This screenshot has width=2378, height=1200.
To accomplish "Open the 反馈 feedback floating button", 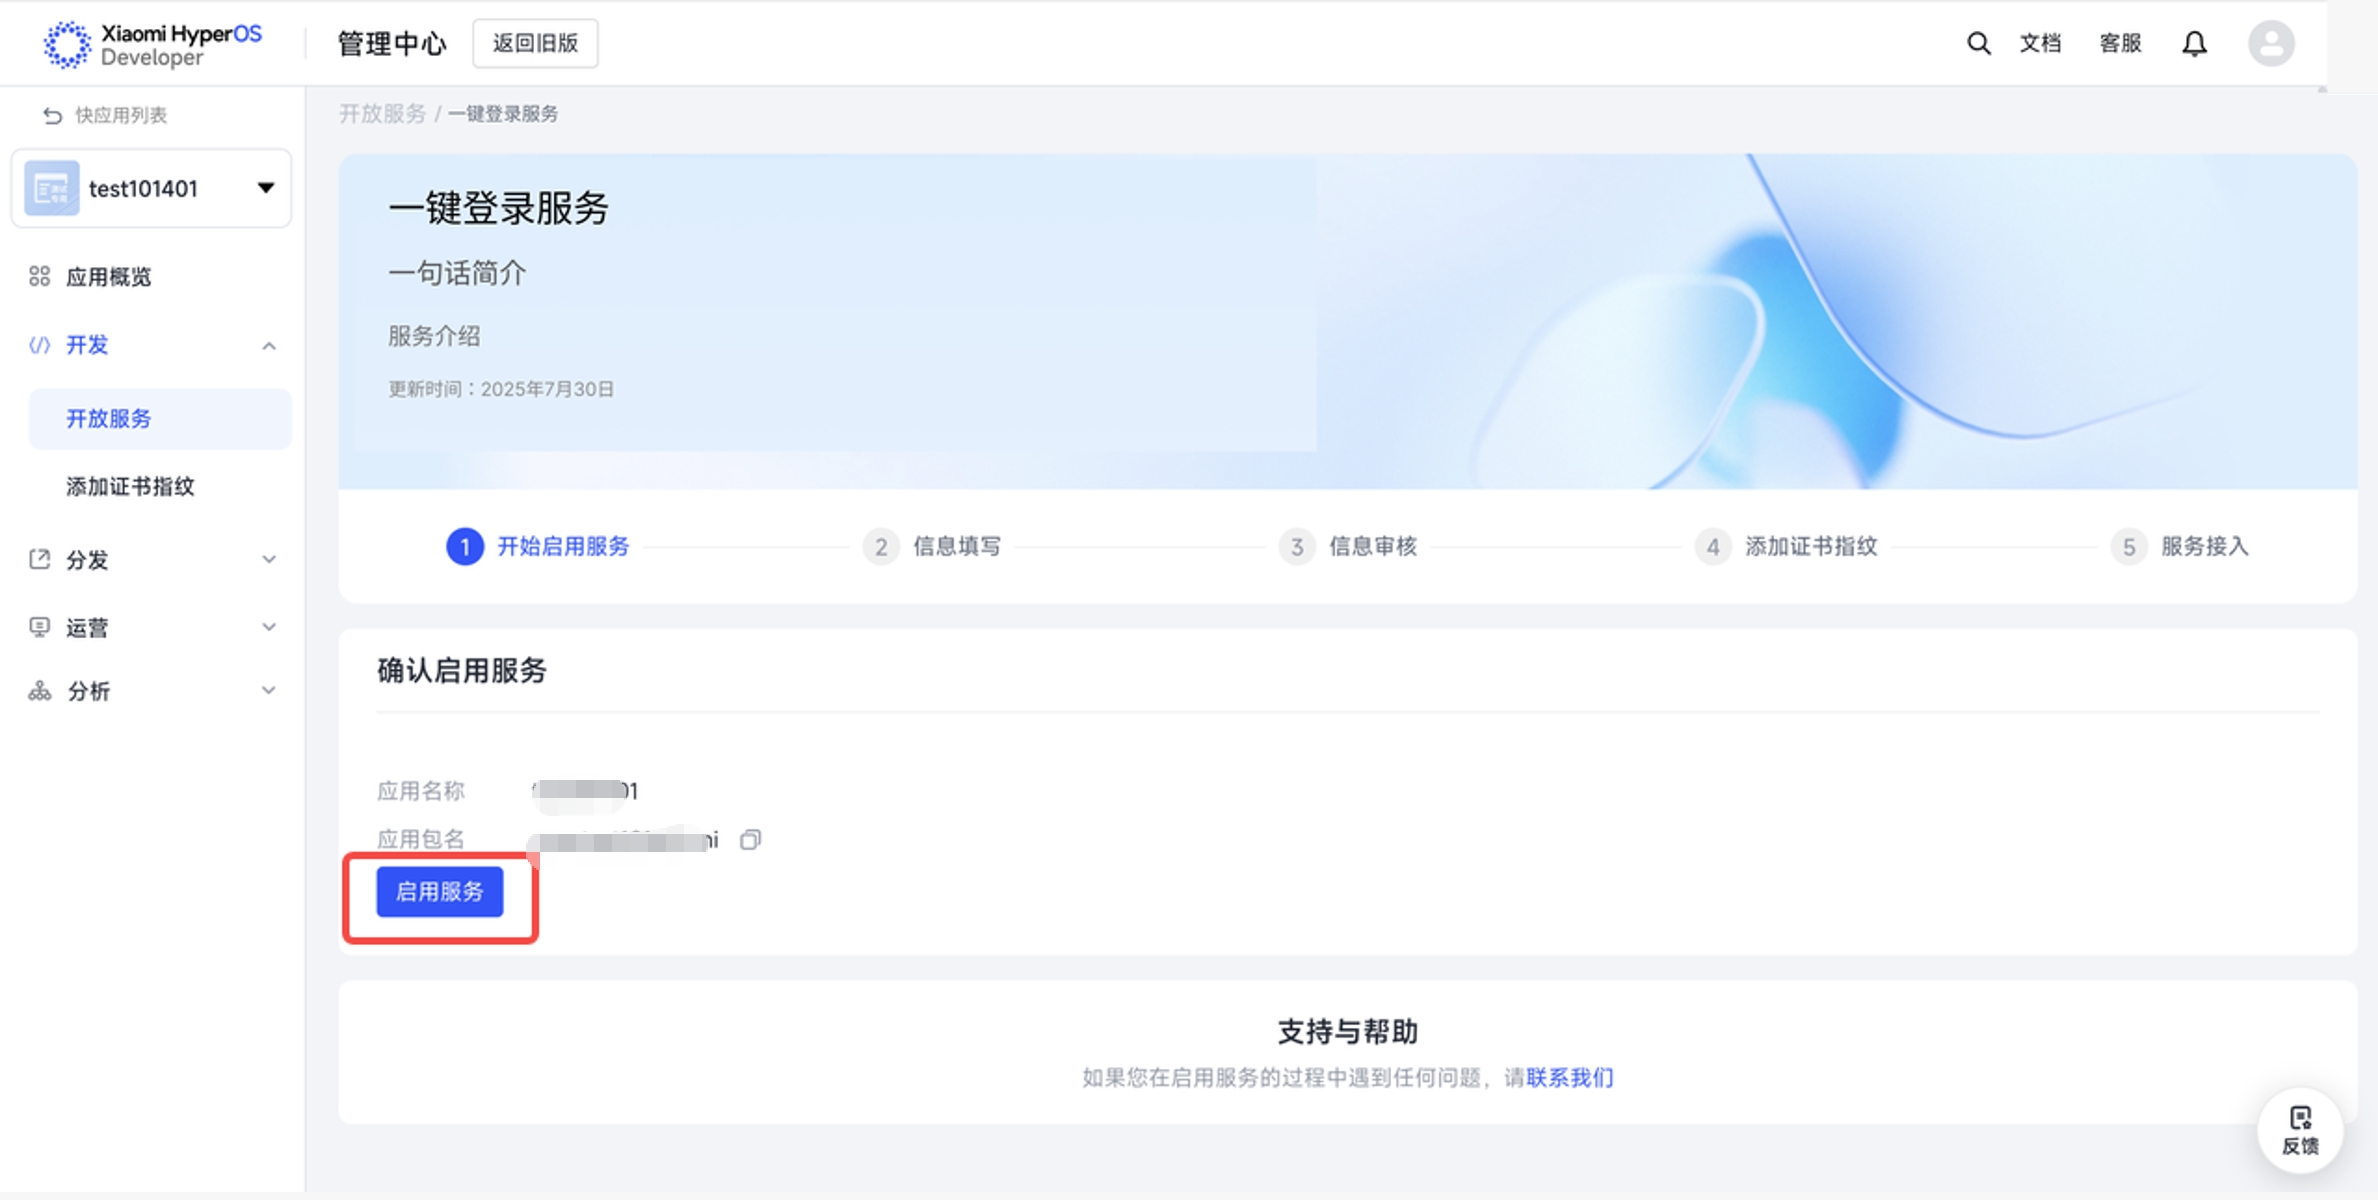I will pyautogui.click(x=2300, y=1130).
